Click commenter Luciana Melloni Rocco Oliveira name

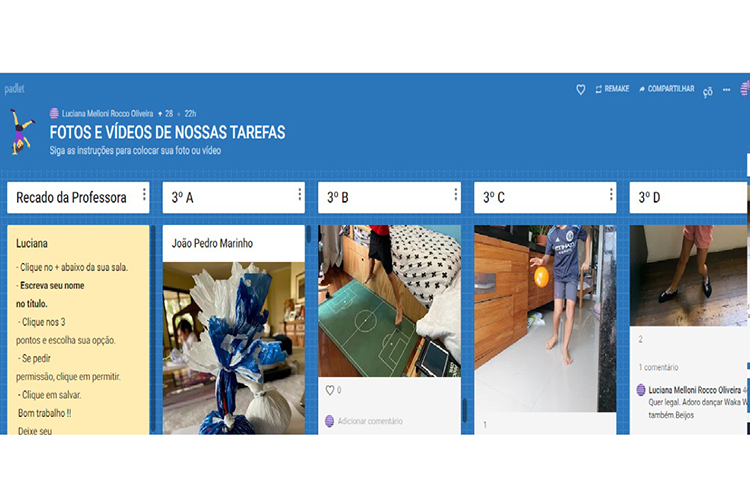(695, 390)
